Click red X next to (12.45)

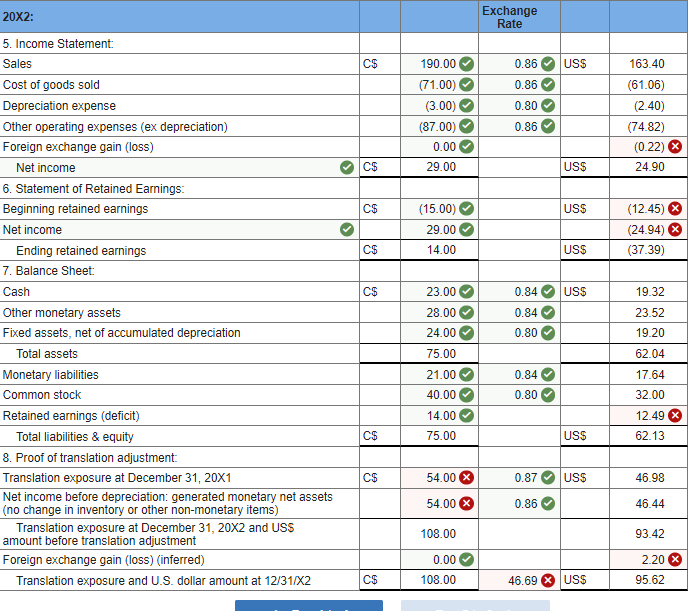(x=675, y=208)
